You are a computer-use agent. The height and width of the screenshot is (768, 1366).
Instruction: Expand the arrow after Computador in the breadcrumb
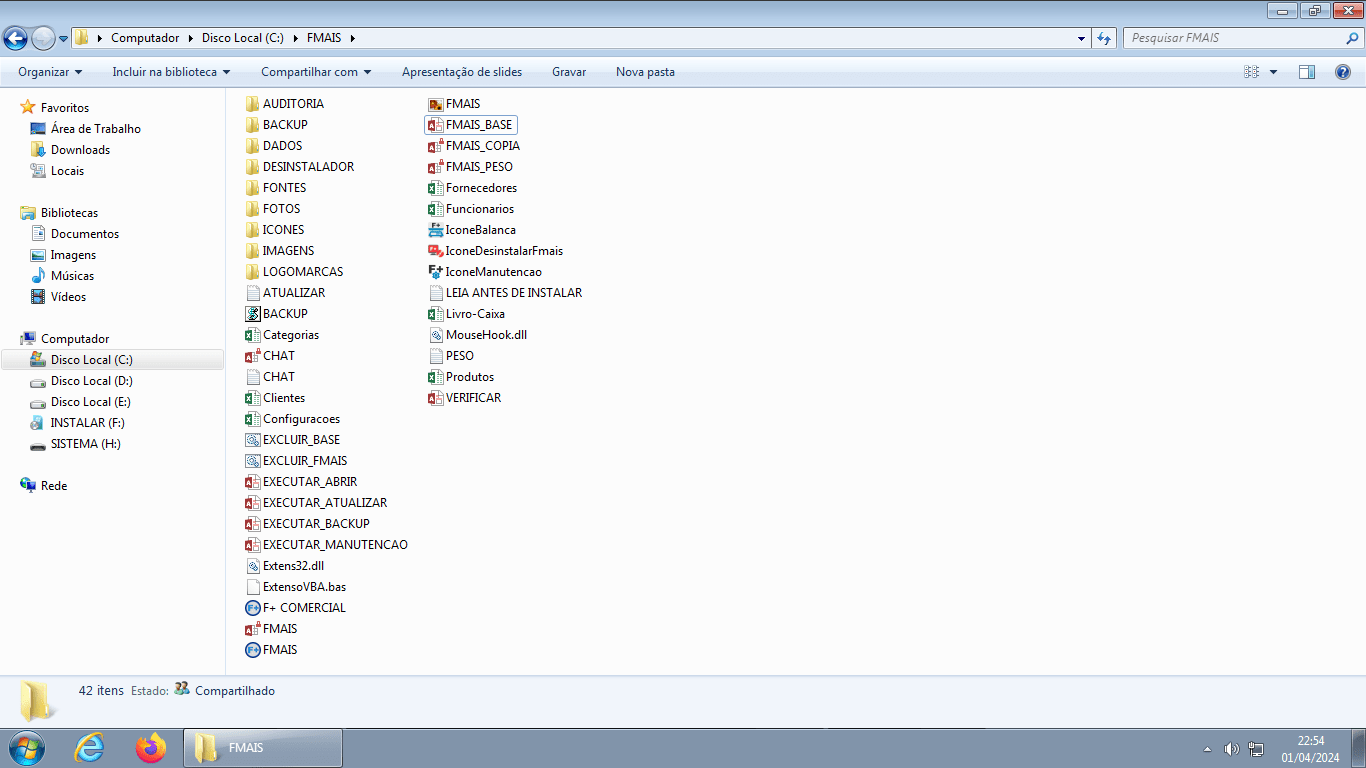(x=189, y=38)
